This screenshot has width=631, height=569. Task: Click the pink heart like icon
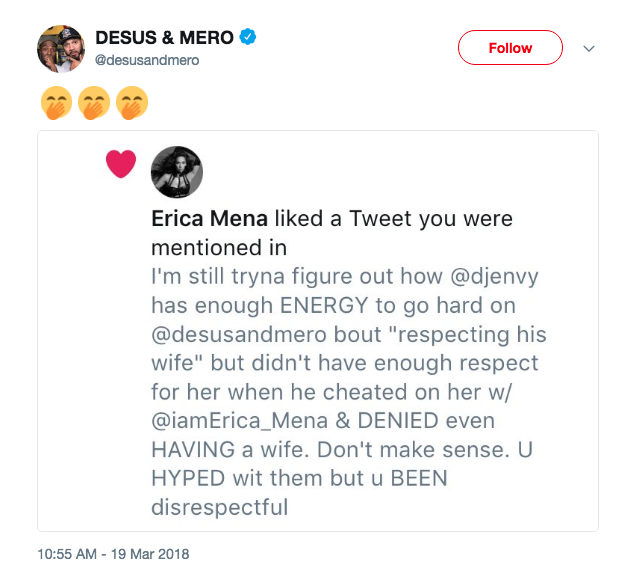pyautogui.click(x=120, y=164)
